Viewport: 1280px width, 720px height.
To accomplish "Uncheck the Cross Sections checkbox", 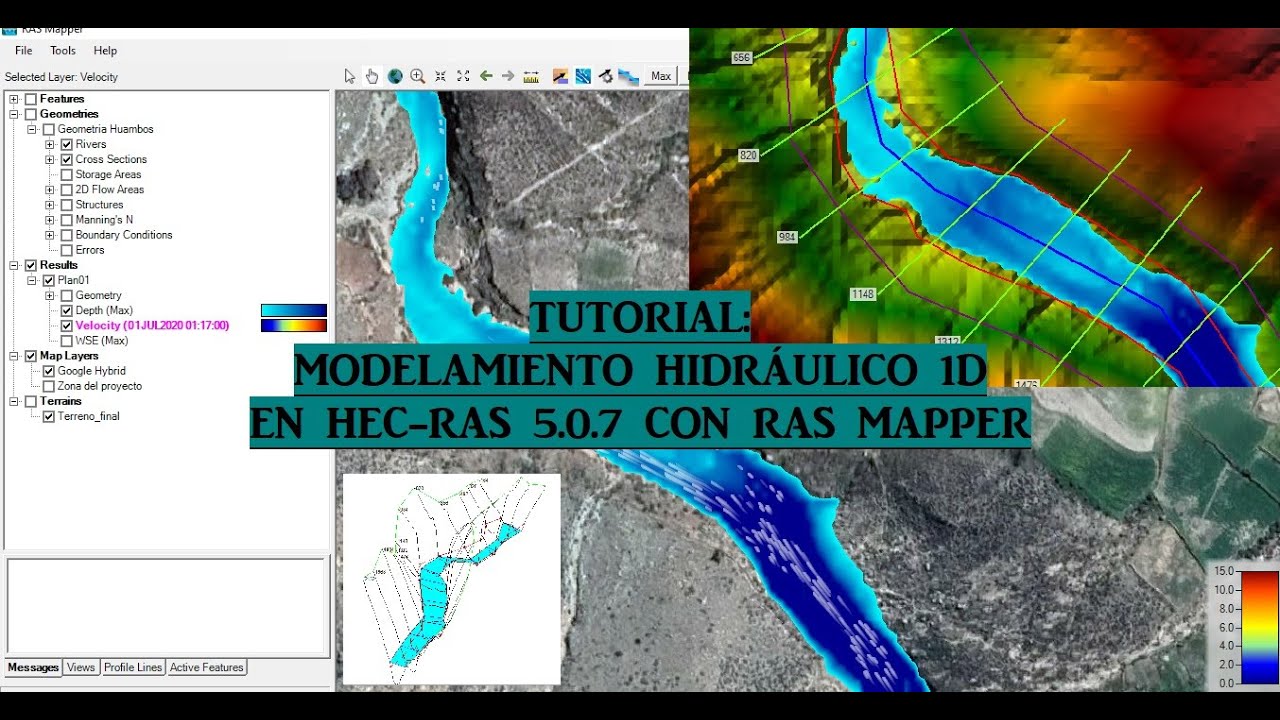I will (x=67, y=159).
